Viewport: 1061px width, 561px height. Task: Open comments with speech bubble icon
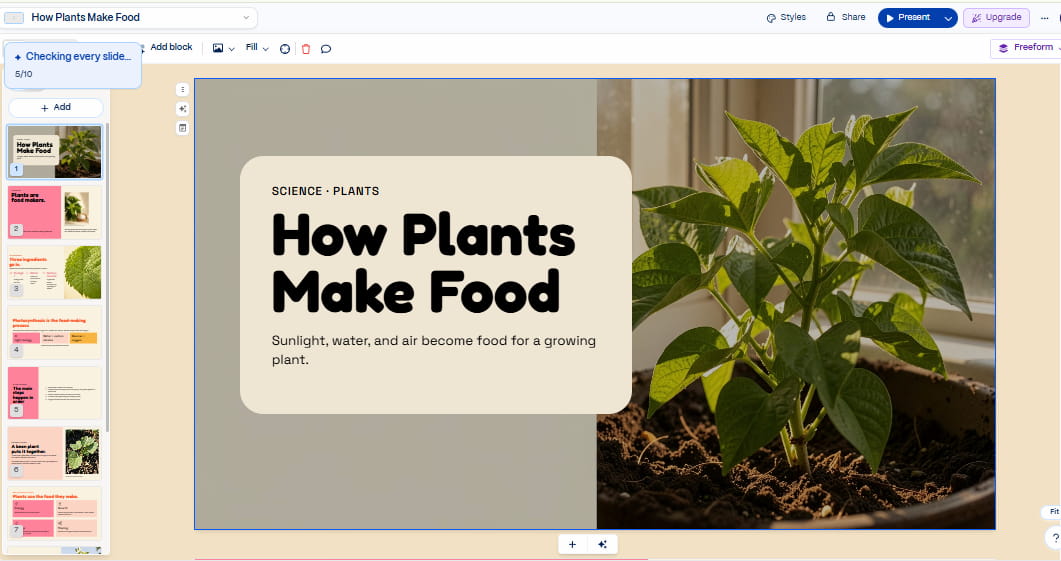coord(326,49)
